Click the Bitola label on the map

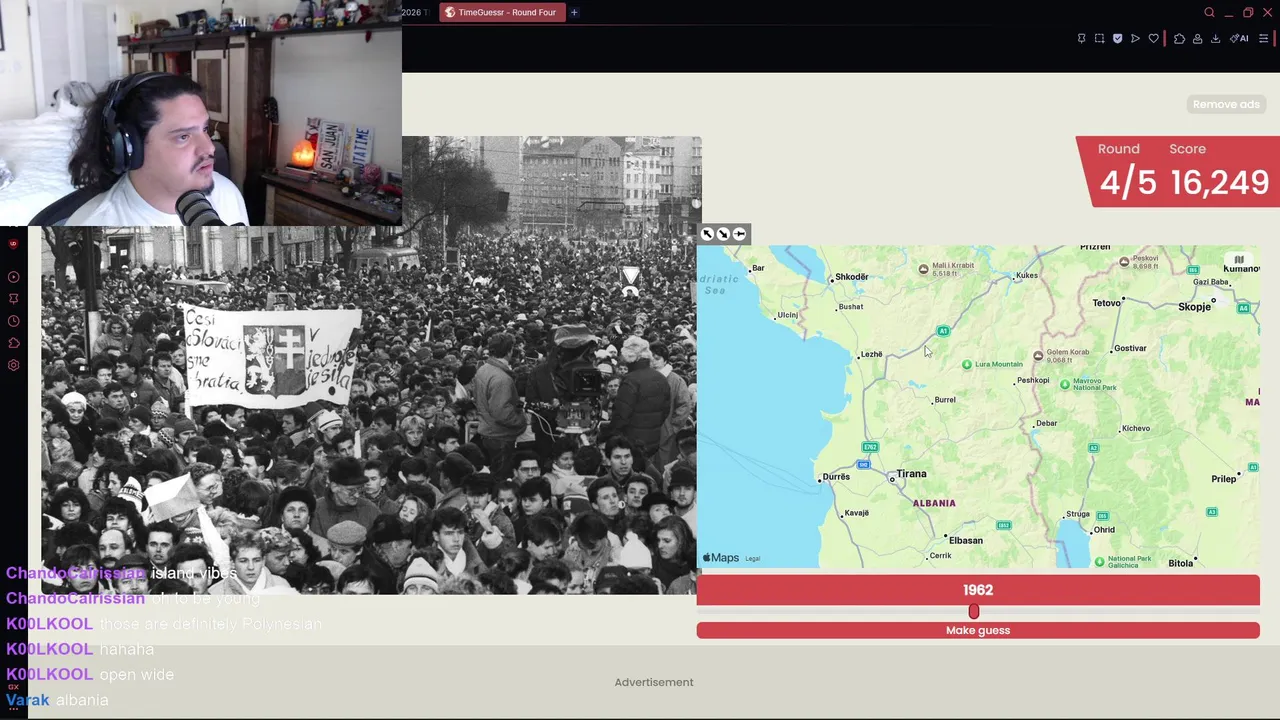tap(1181, 564)
